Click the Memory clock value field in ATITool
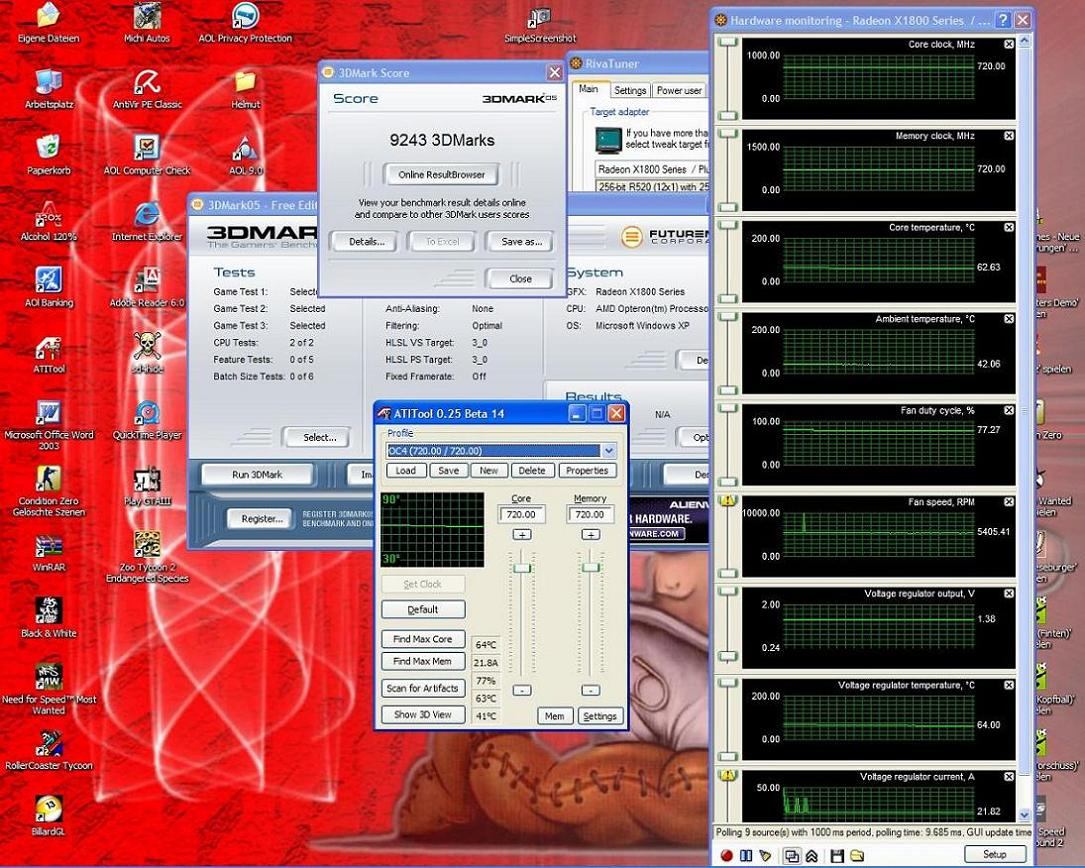The height and width of the screenshot is (868, 1085). pyautogui.click(x=590, y=514)
